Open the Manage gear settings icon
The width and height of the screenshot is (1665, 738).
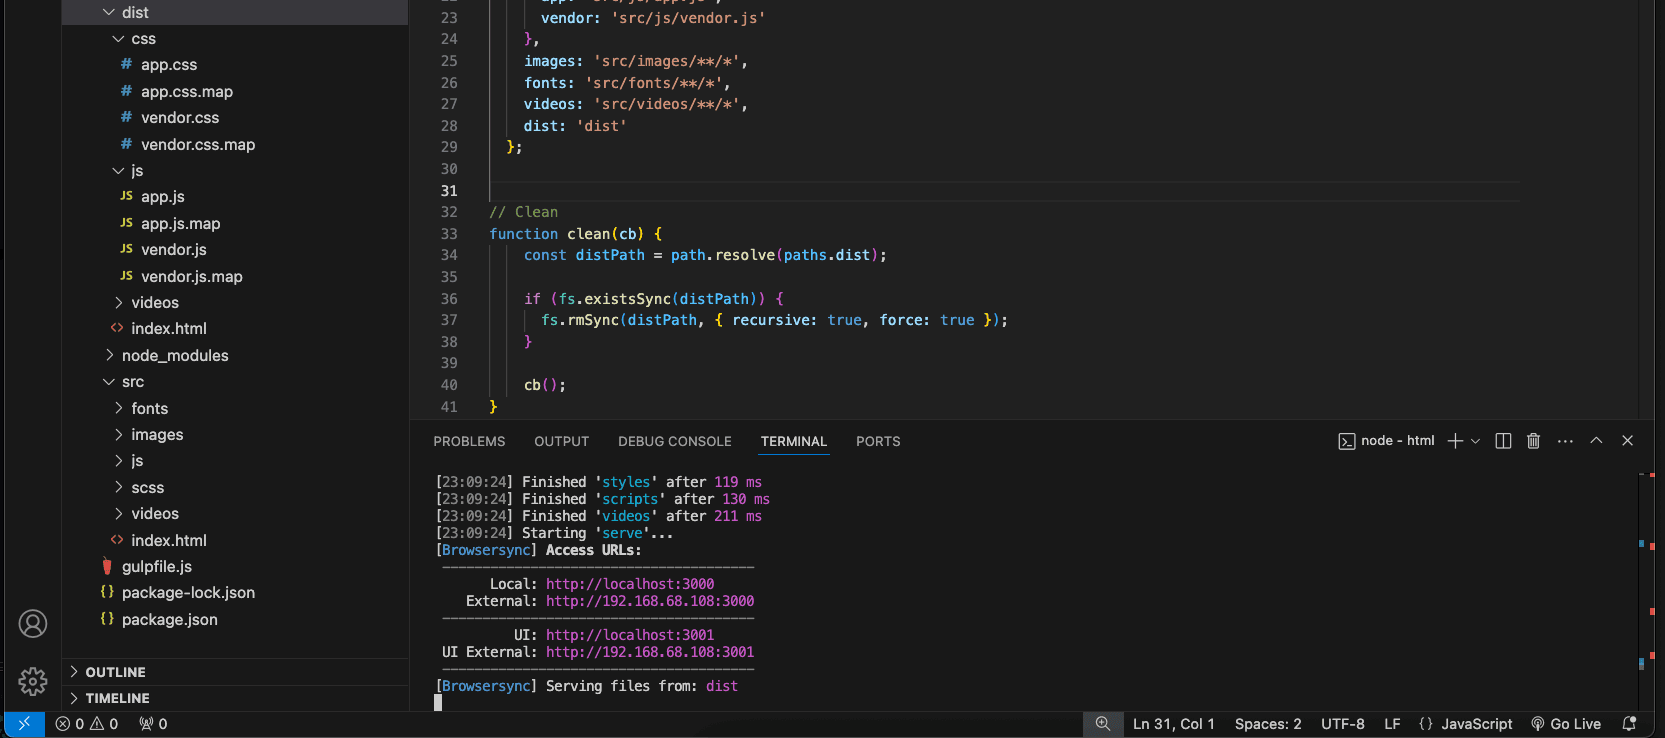(33, 681)
